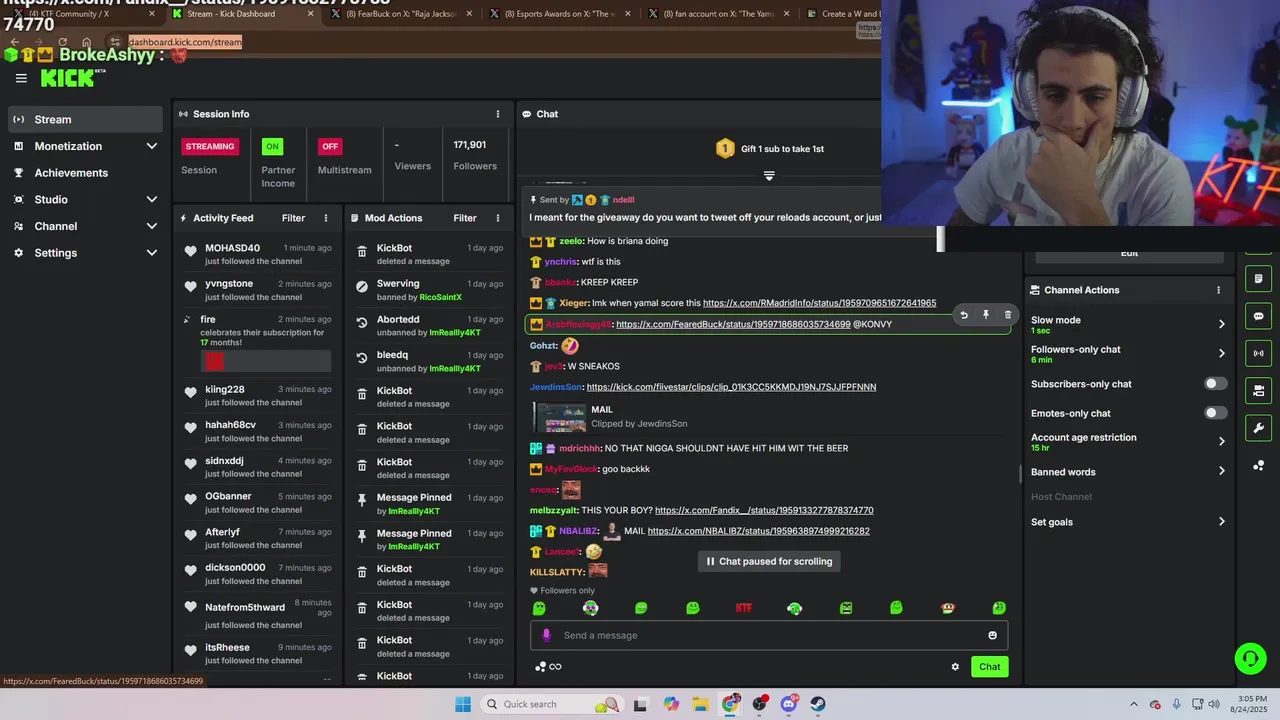The image size is (1280, 720).
Task: Open Mod Actions Filter
Action: pyautogui.click(x=465, y=218)
